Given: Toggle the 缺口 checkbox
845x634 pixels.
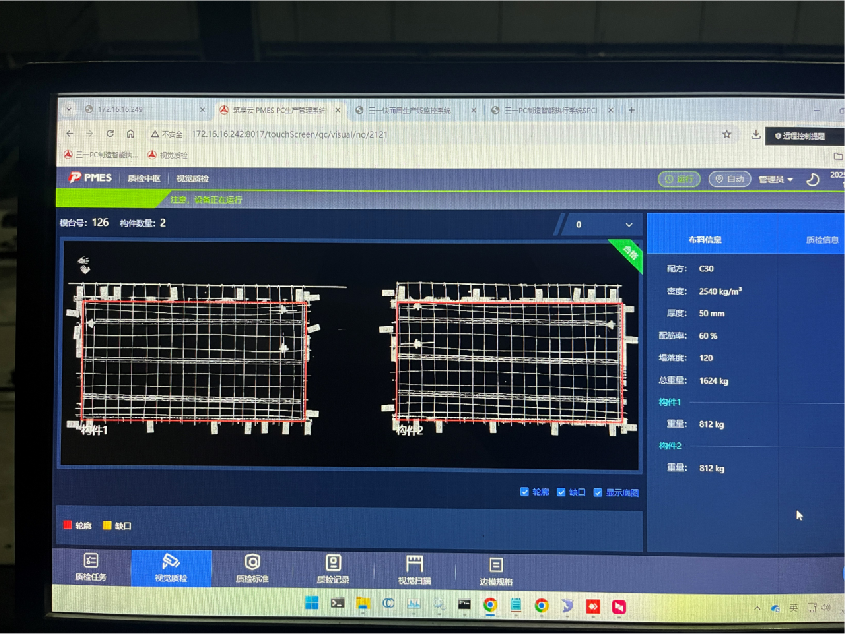Looking at the screenshot, I should [x=560, y=492].
